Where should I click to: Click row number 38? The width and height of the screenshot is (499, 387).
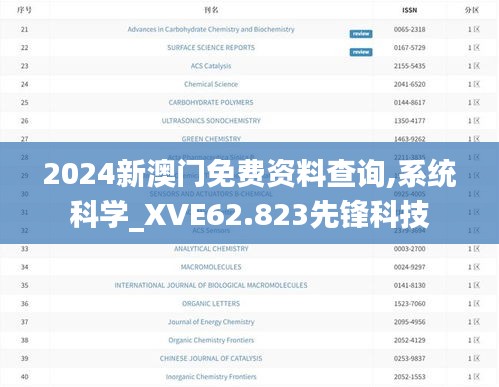[x=24, y=340]
